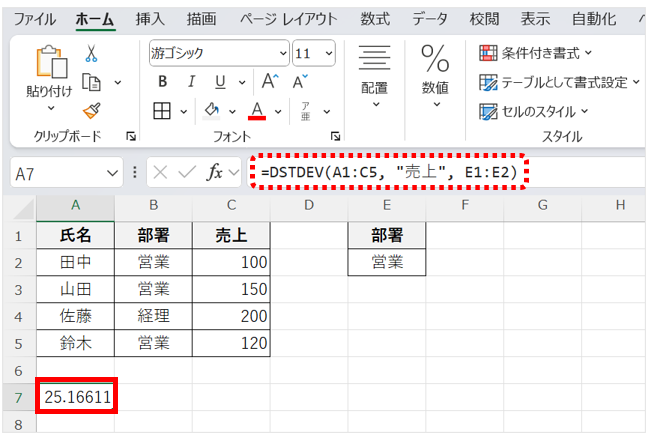
Task: Open the 数式 (Formulas) ribbon tab
Action: (x=375, y=19)
